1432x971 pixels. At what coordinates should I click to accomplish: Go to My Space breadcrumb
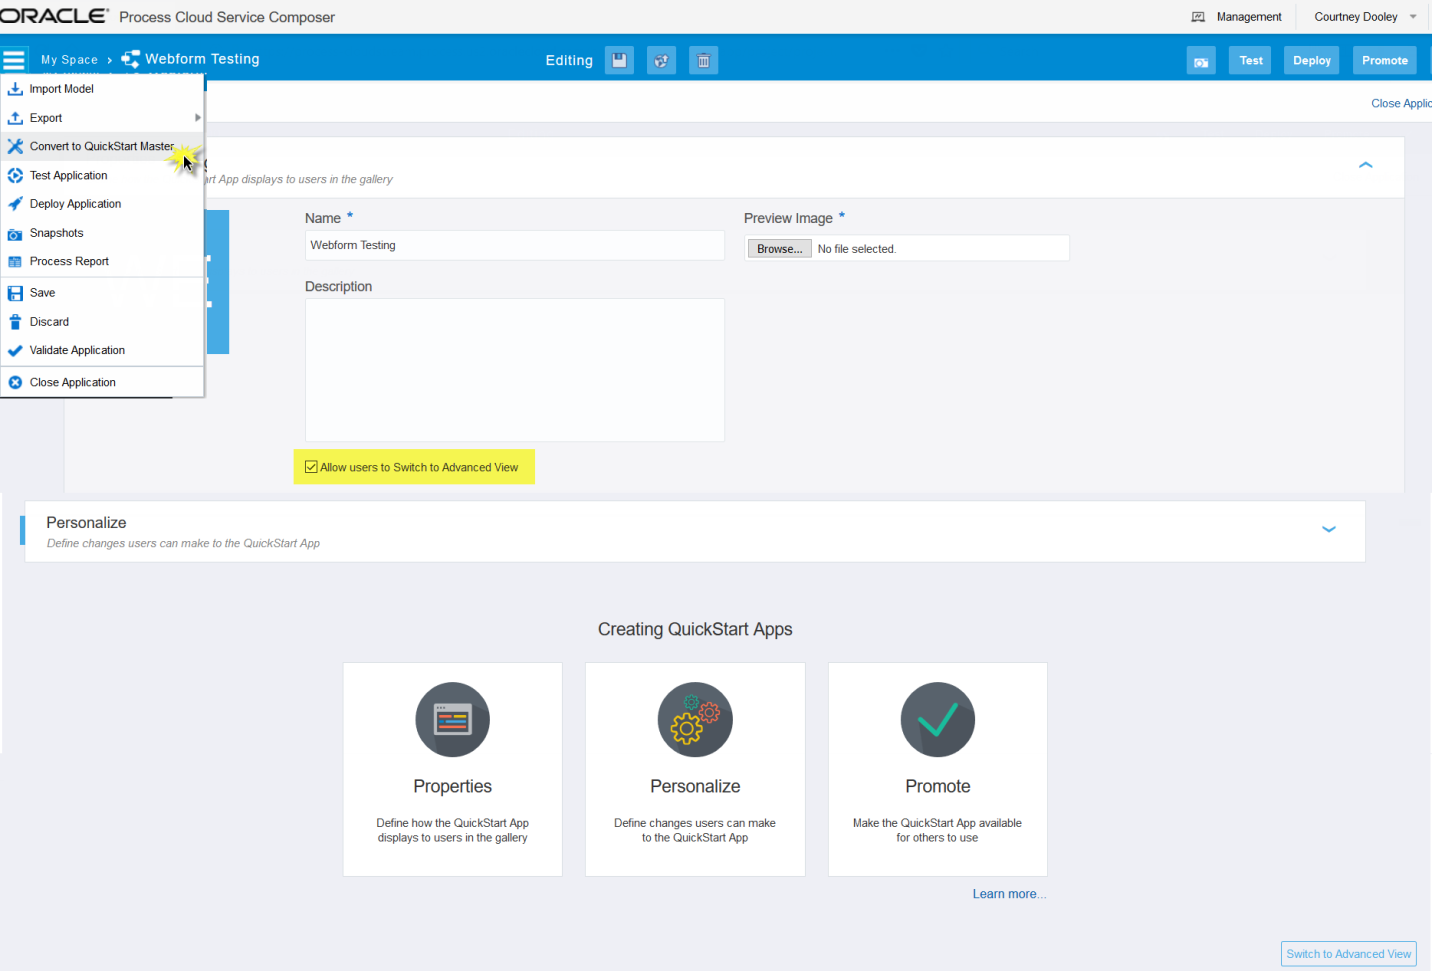[69, 60]
